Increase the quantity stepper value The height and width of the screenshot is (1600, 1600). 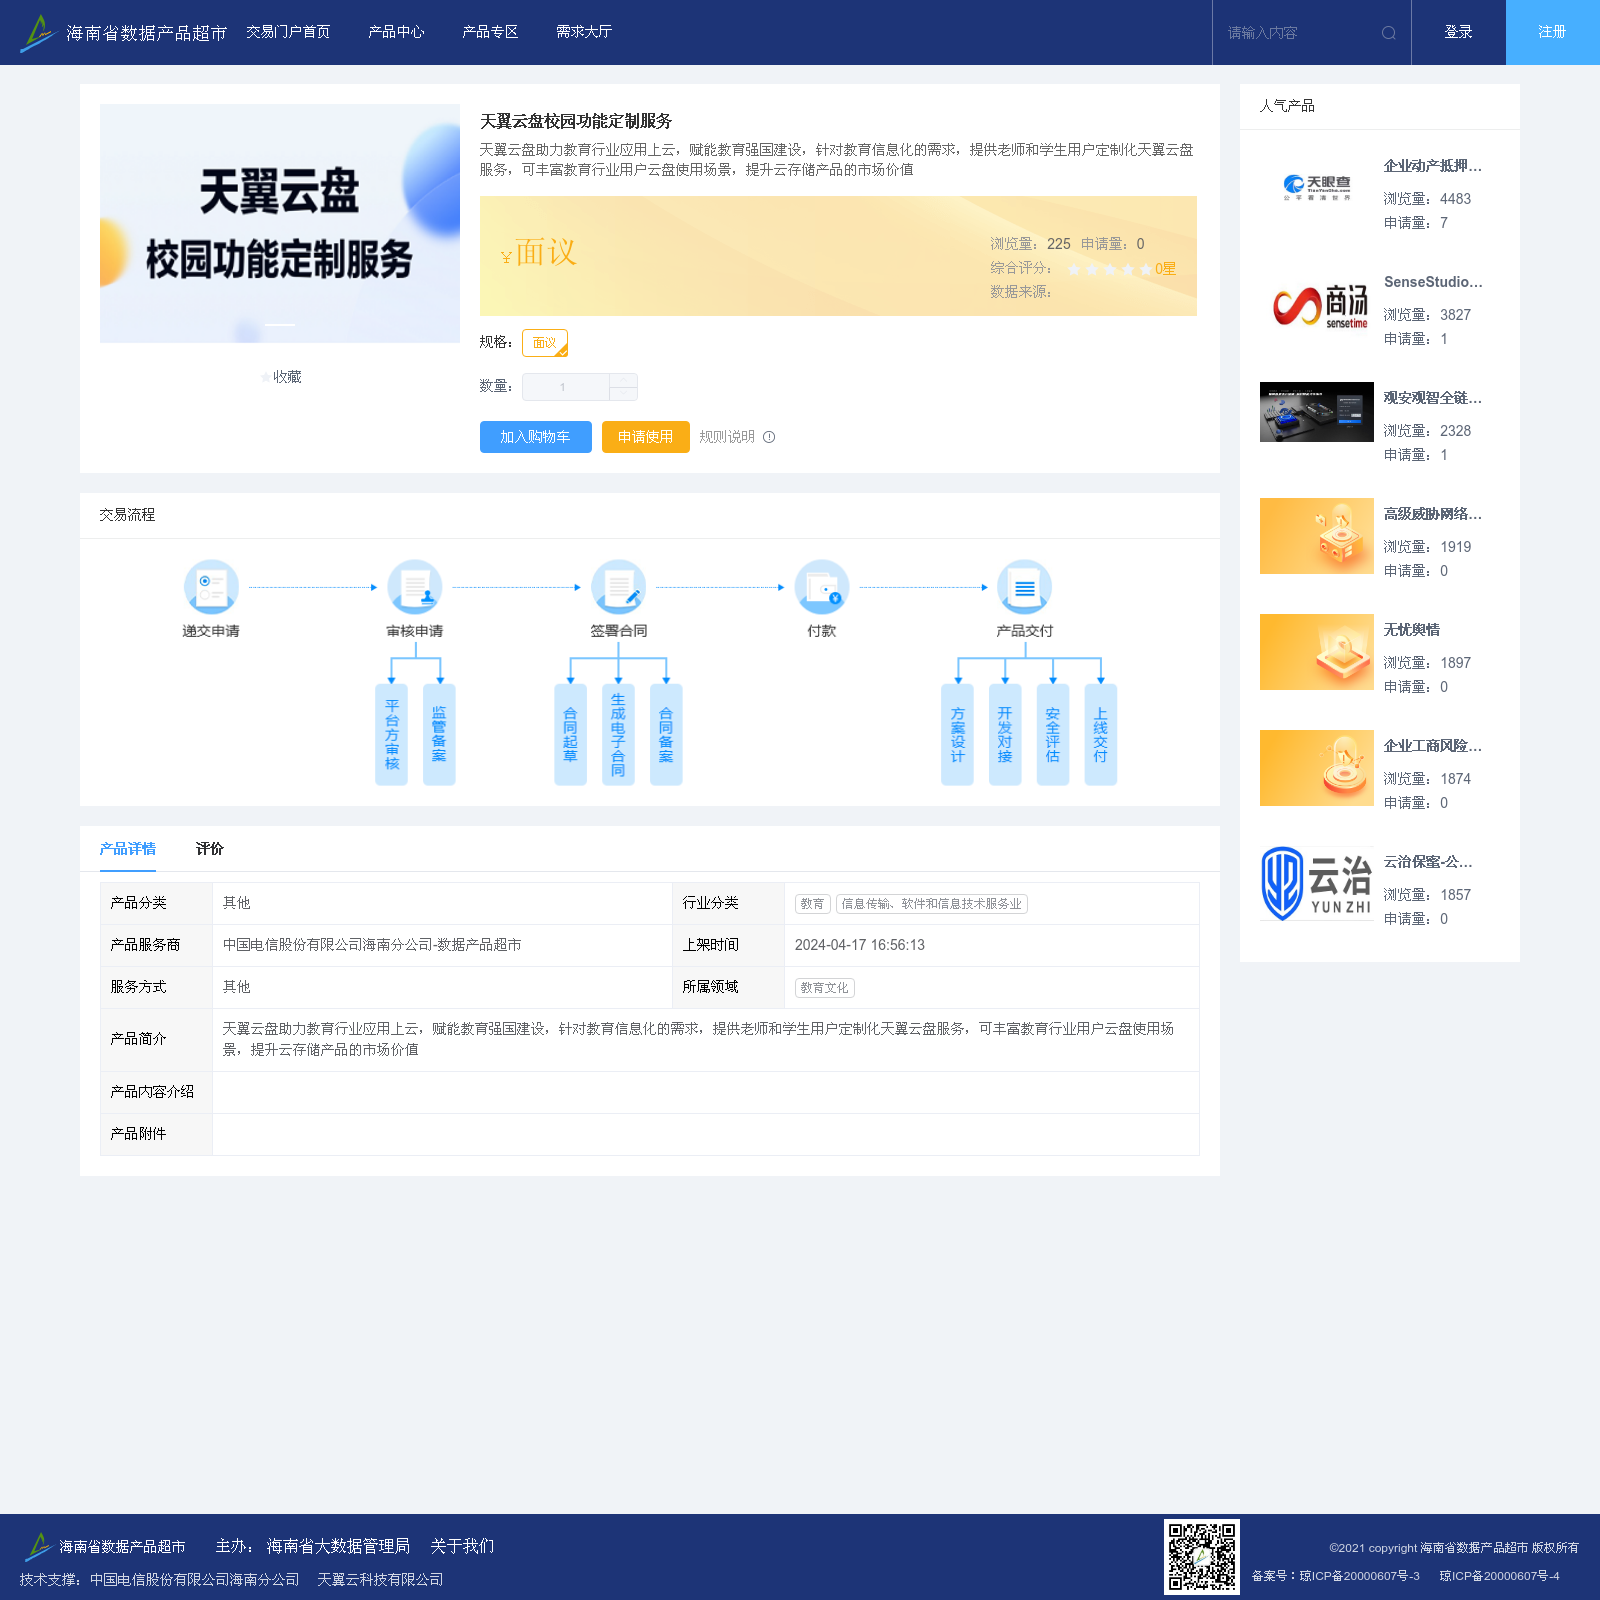623,380
